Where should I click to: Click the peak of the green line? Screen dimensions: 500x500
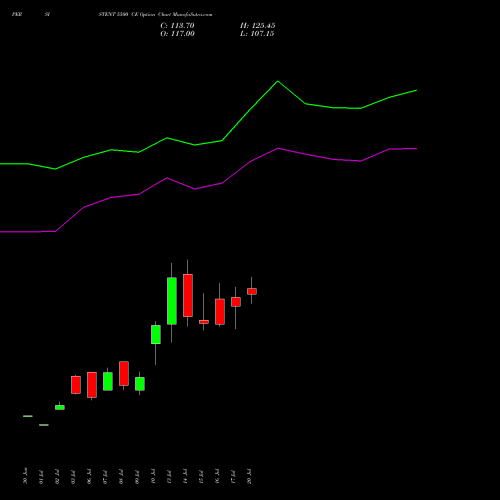[x=278, y=81]
